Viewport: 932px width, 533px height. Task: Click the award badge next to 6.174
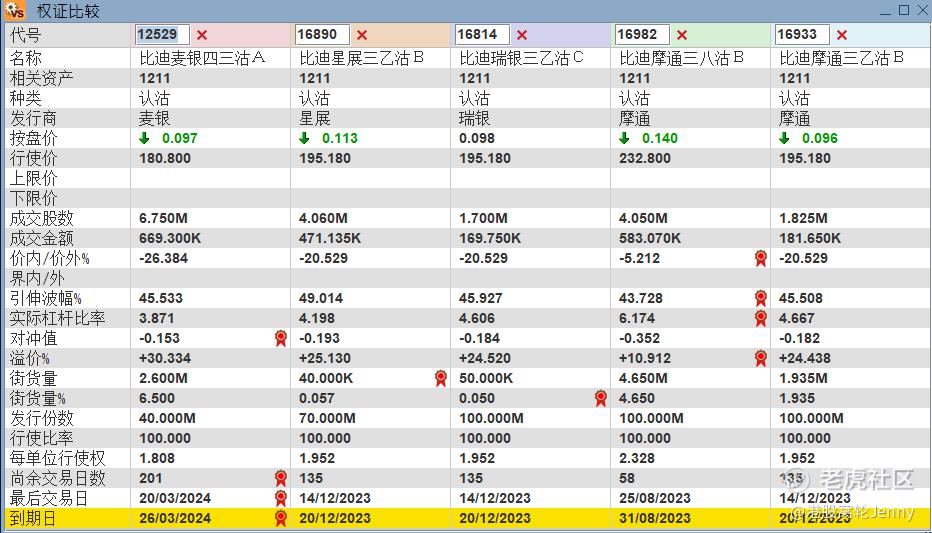760,318
